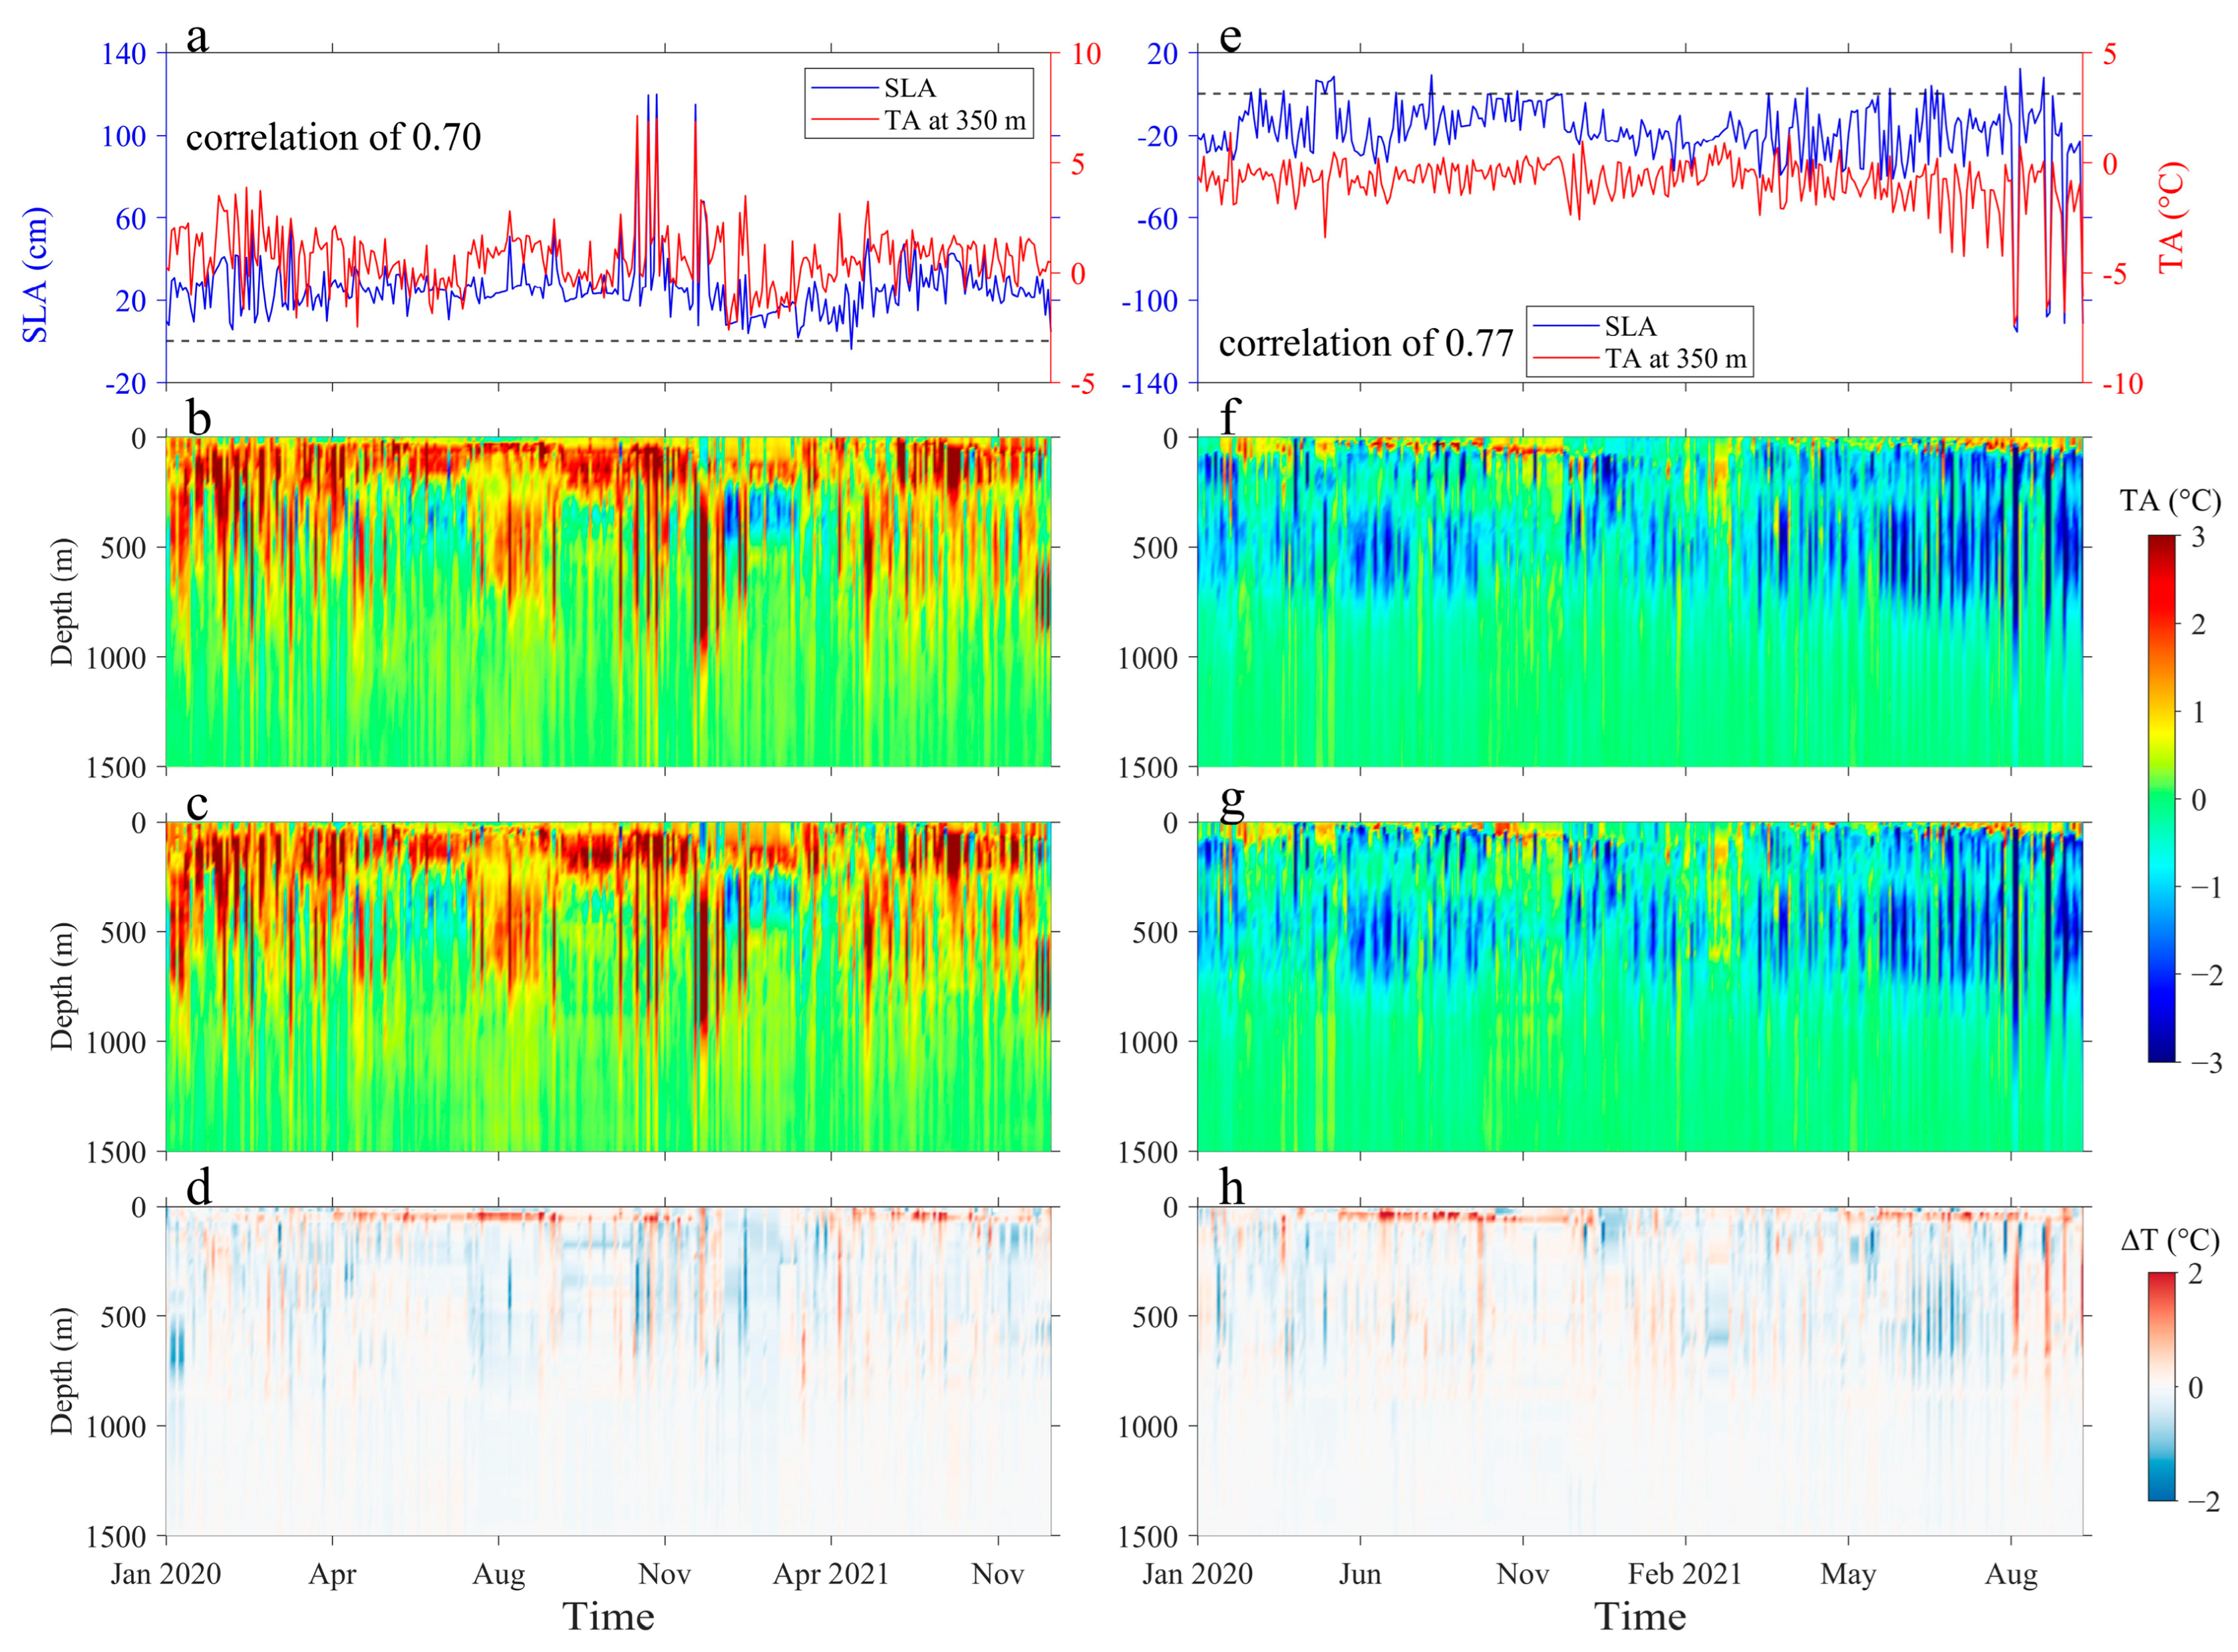Viewport: 2238px width, 1652px height.
Task: Click the ΔT (°C) red-blue colorbar
Action: click(2161, 1387)
